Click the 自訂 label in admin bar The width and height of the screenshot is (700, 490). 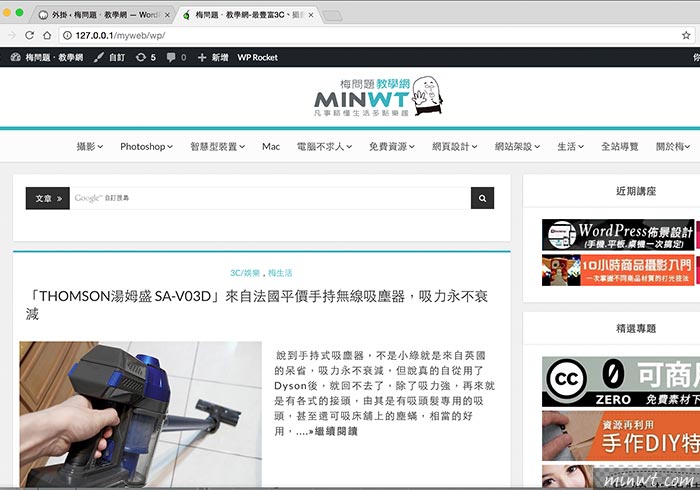coord(117,57)
